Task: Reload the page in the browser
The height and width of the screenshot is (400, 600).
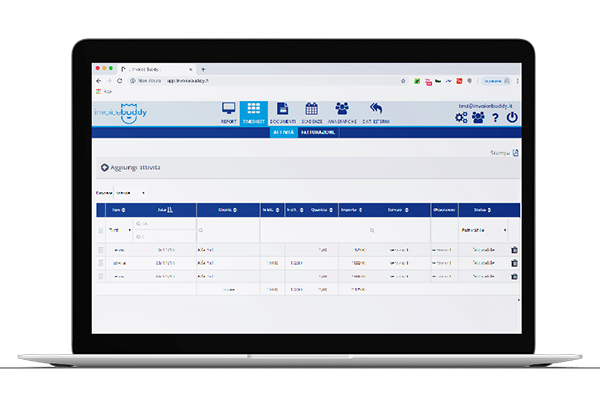Action: (x=119, y=81)
